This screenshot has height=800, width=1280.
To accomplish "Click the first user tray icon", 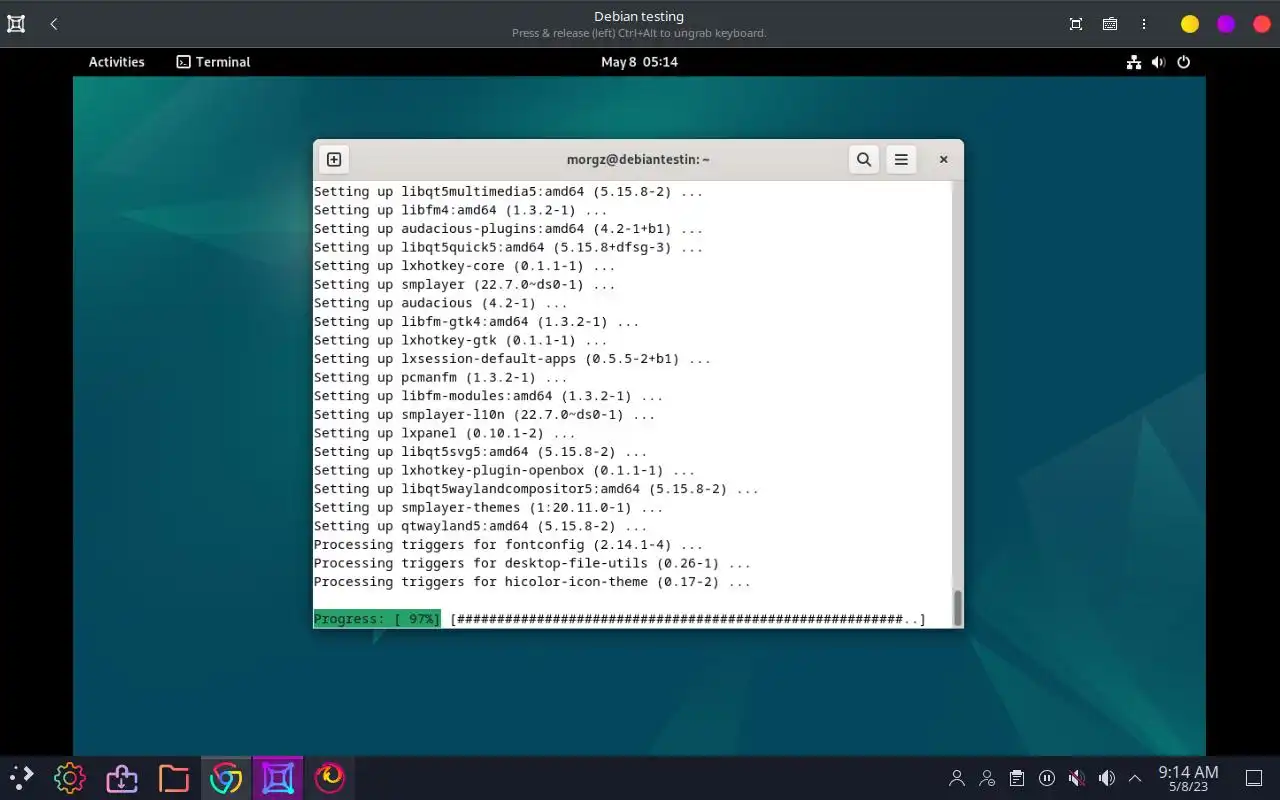I will tap(957, 778).
